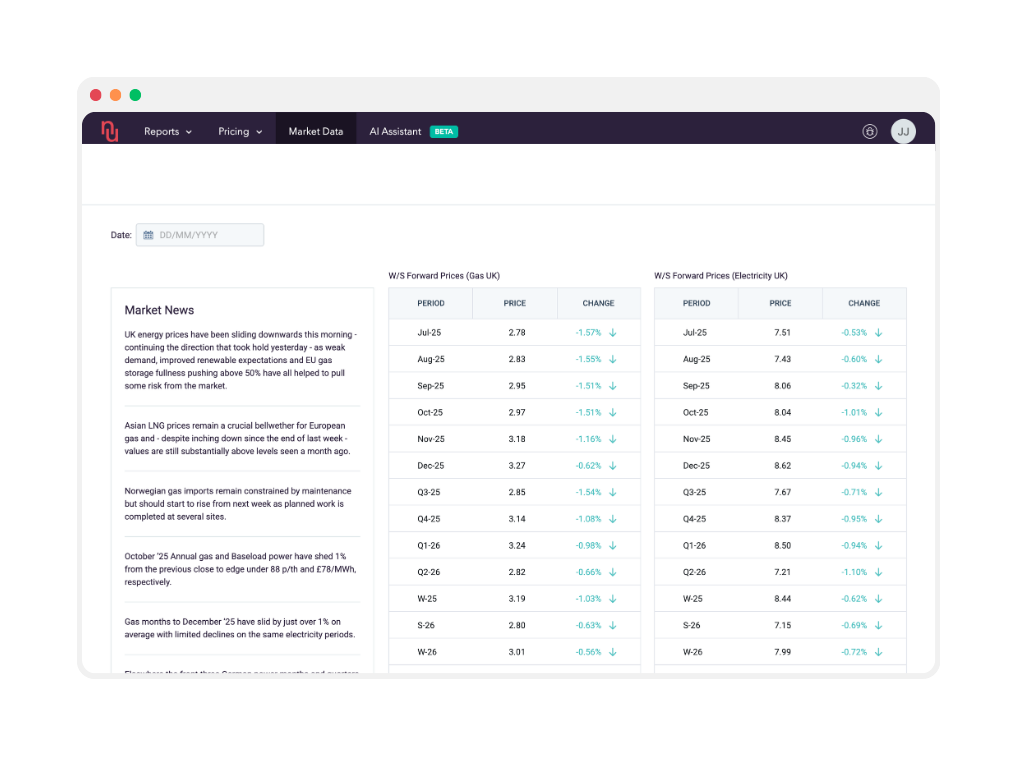The width and height of the screenshot is (1024, 768).
Task: Click the Gas UK CHANGE column header
Action: click(598, 304)
